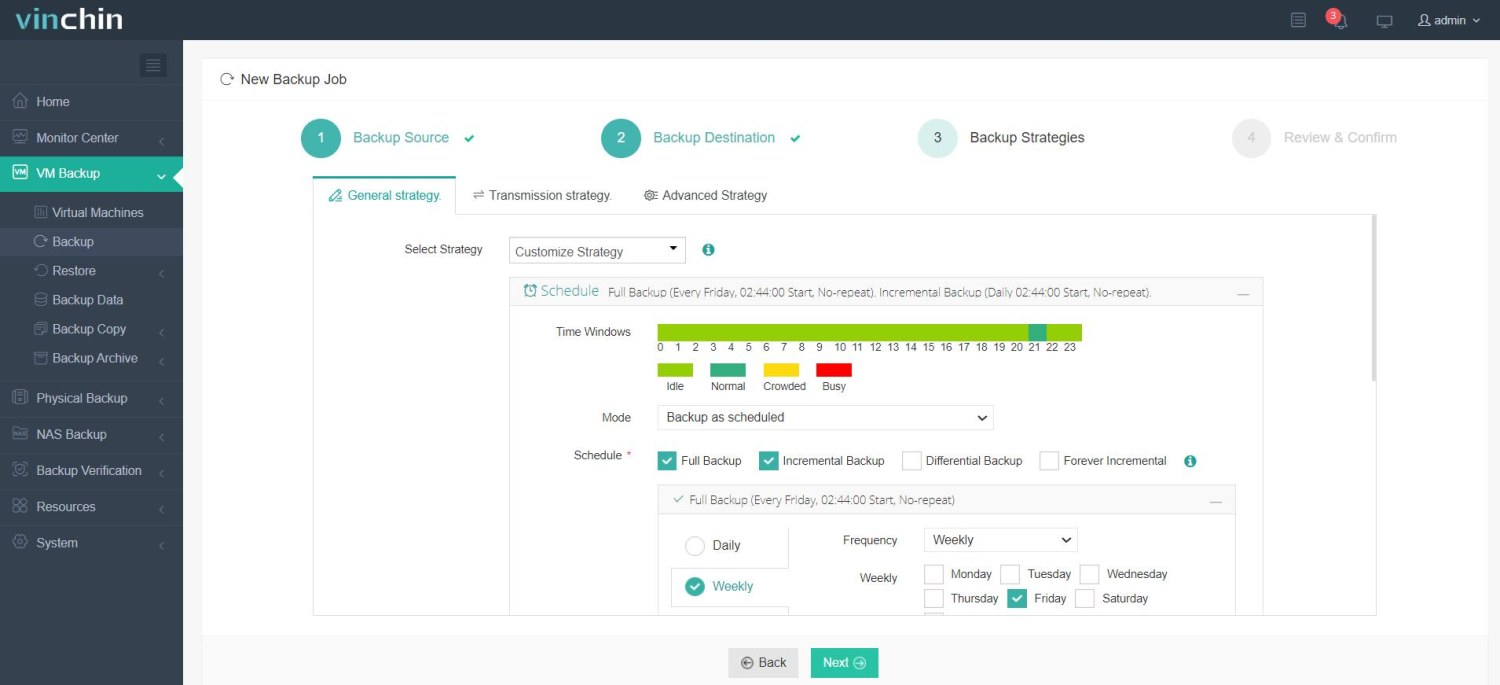Expand the Frequency dropdown

[1000, 540]
